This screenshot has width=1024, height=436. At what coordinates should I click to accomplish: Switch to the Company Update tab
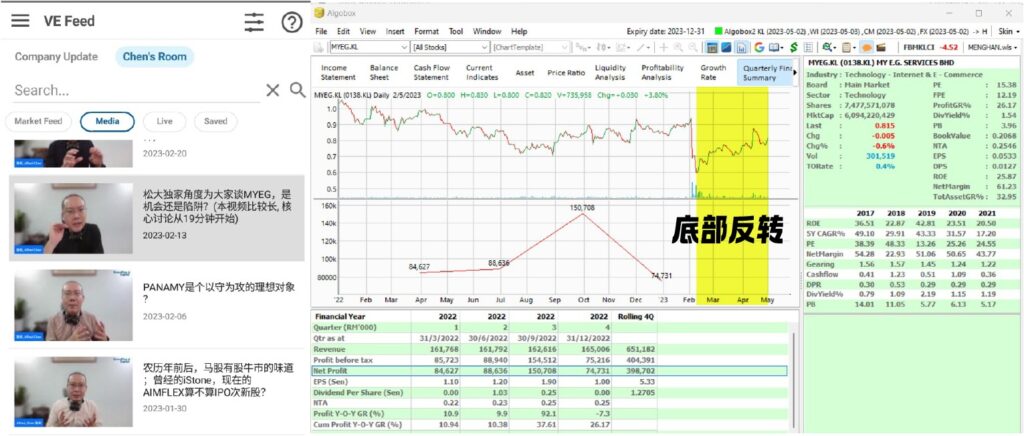point(56,57)
